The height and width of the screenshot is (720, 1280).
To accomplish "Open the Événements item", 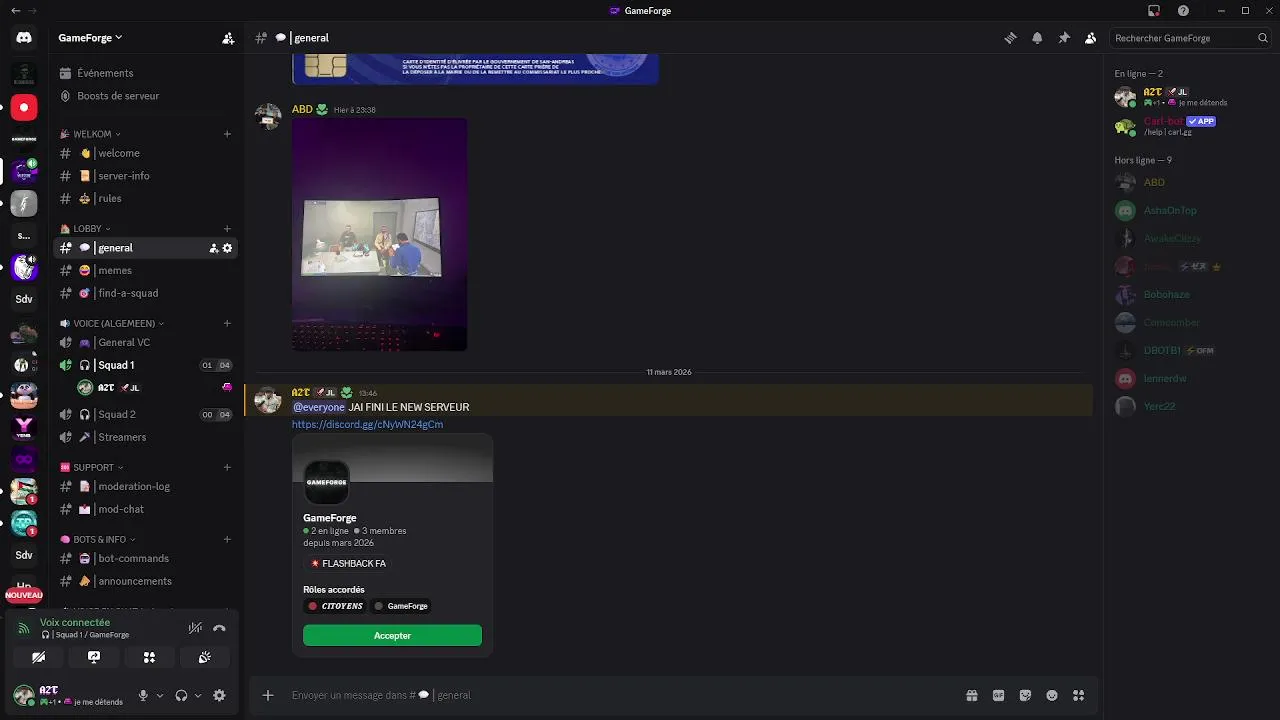I will [x=146, y=73].
